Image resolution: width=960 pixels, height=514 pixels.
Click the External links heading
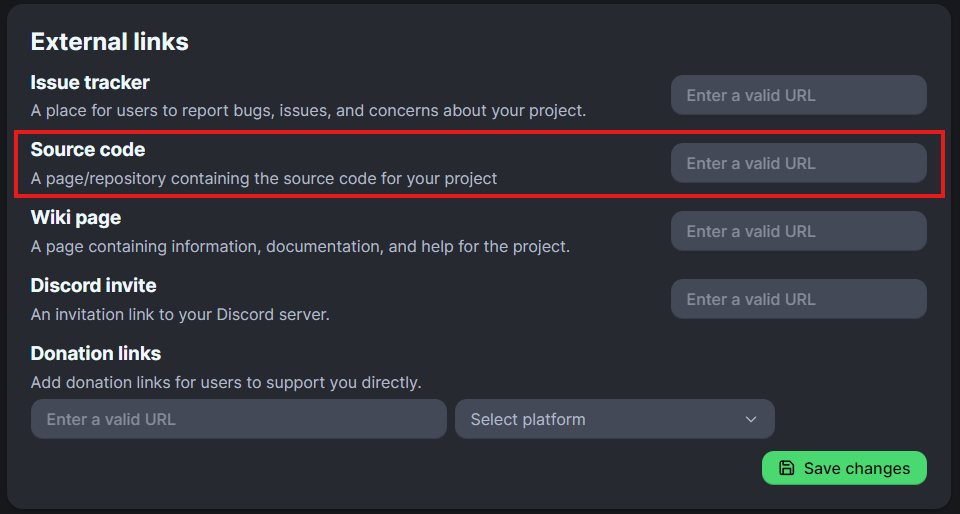[110, 41]
